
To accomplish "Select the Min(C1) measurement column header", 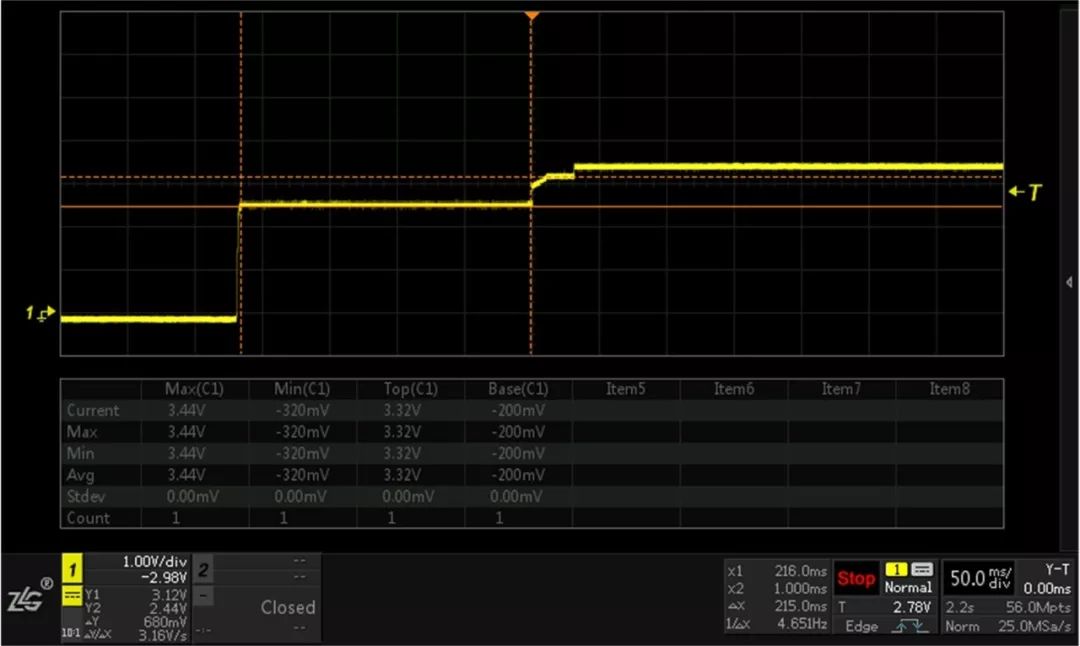I will [x=302, y=389].
